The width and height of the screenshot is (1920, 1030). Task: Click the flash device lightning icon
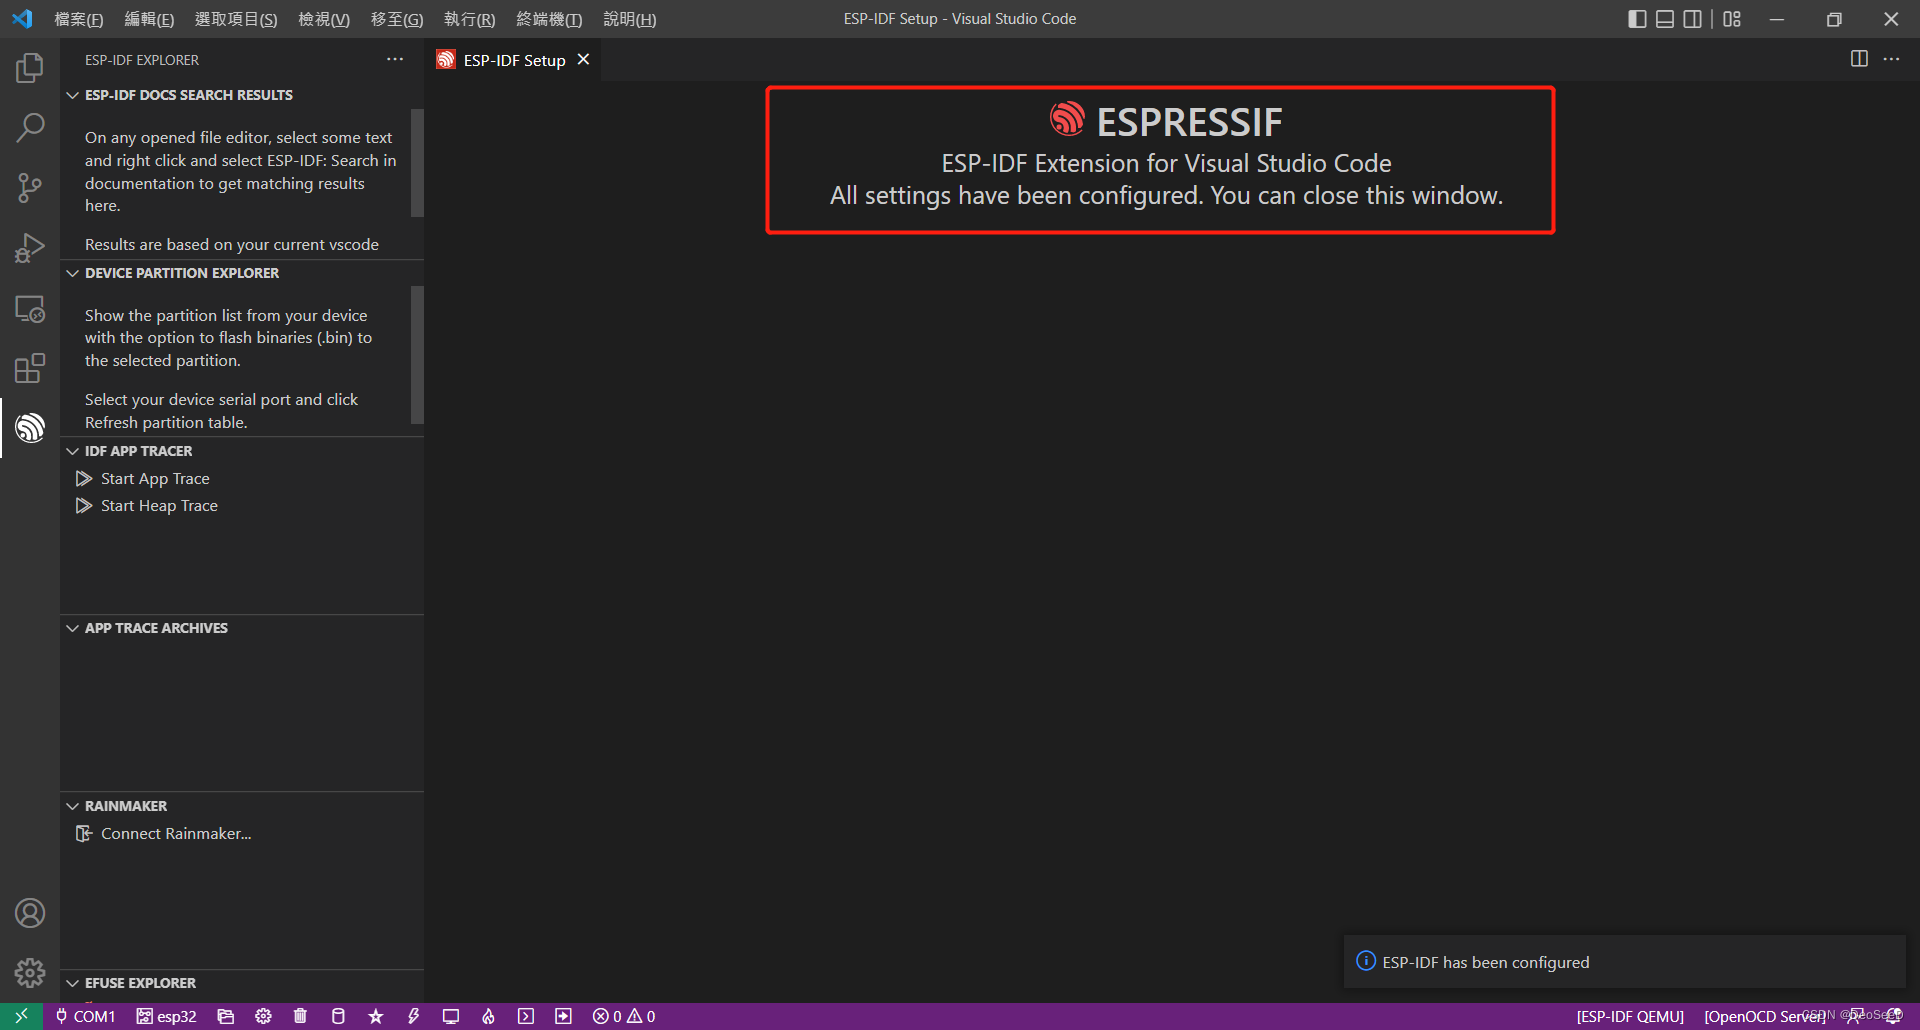(413, 1016)
